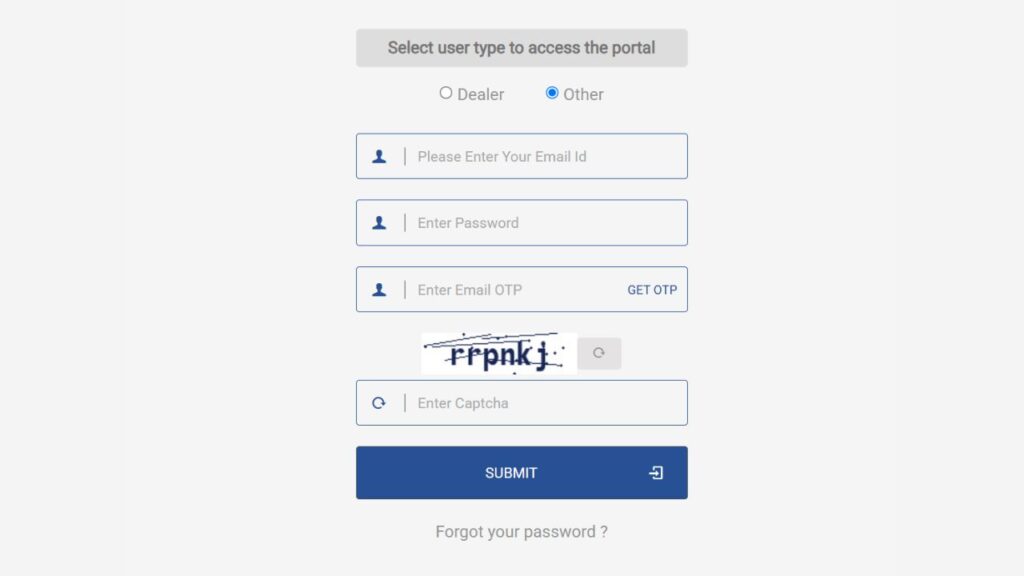Focus the Enter Password field
The image size is (1024, 576).
(522, 223)
